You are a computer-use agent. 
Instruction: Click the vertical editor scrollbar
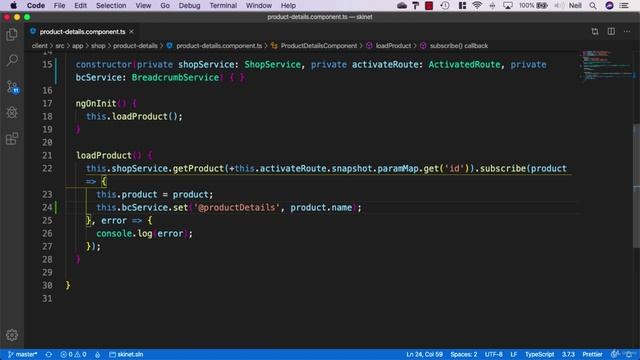point(636,186)
